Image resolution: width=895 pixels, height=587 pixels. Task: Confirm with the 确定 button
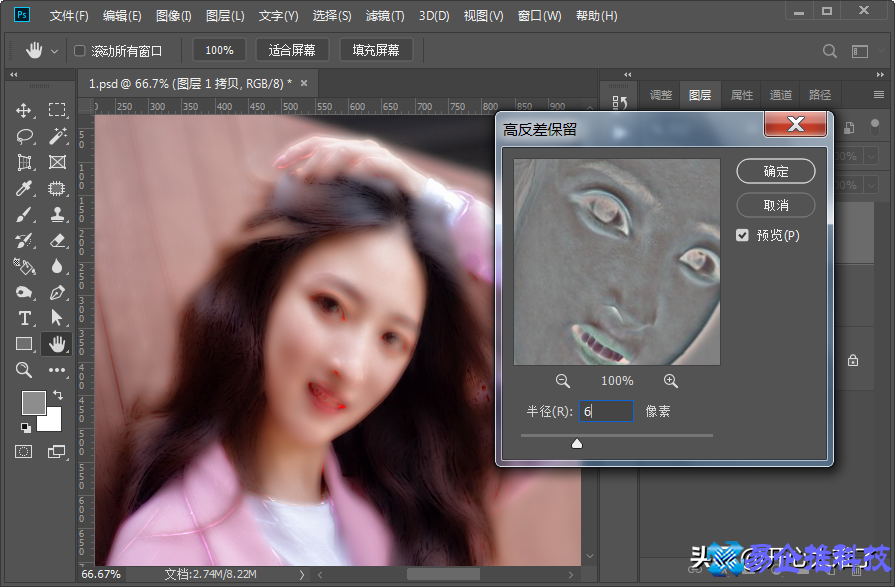[775, 171]
